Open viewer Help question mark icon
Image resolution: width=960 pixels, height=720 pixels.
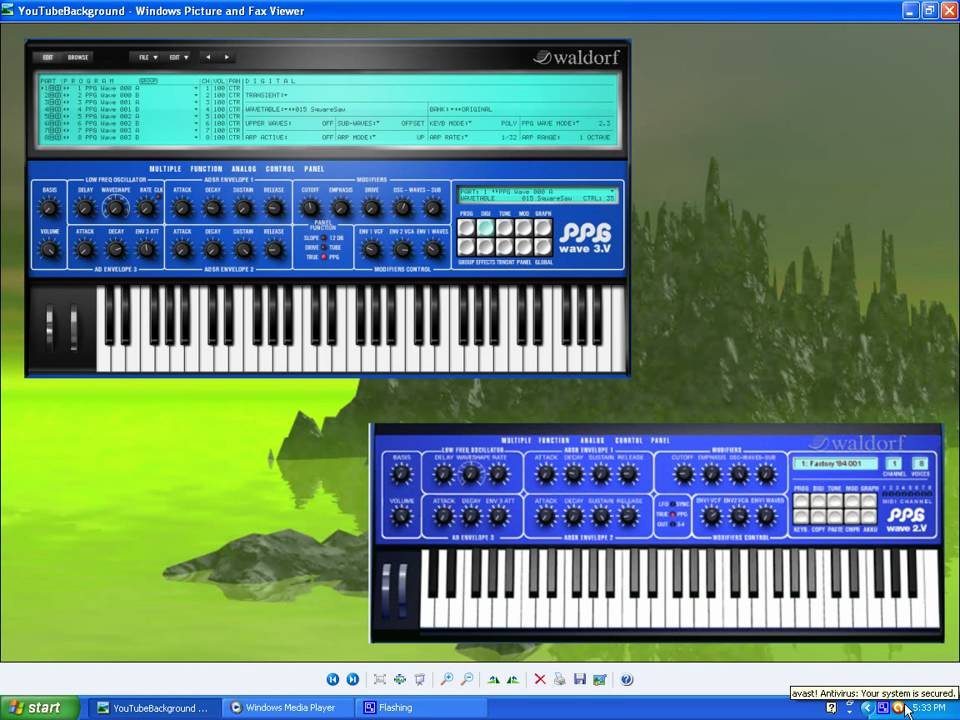point(626,679)
